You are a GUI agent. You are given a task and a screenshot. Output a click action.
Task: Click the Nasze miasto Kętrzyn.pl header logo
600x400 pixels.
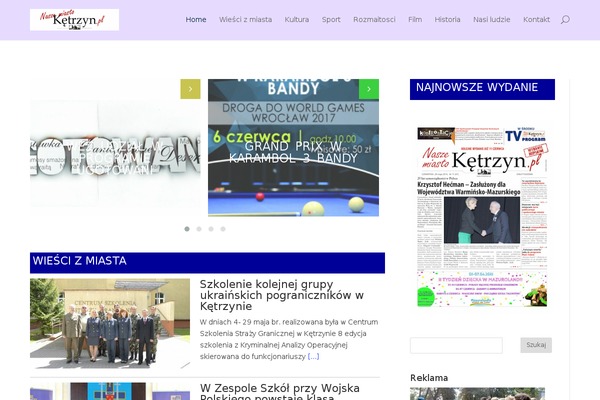74,20
